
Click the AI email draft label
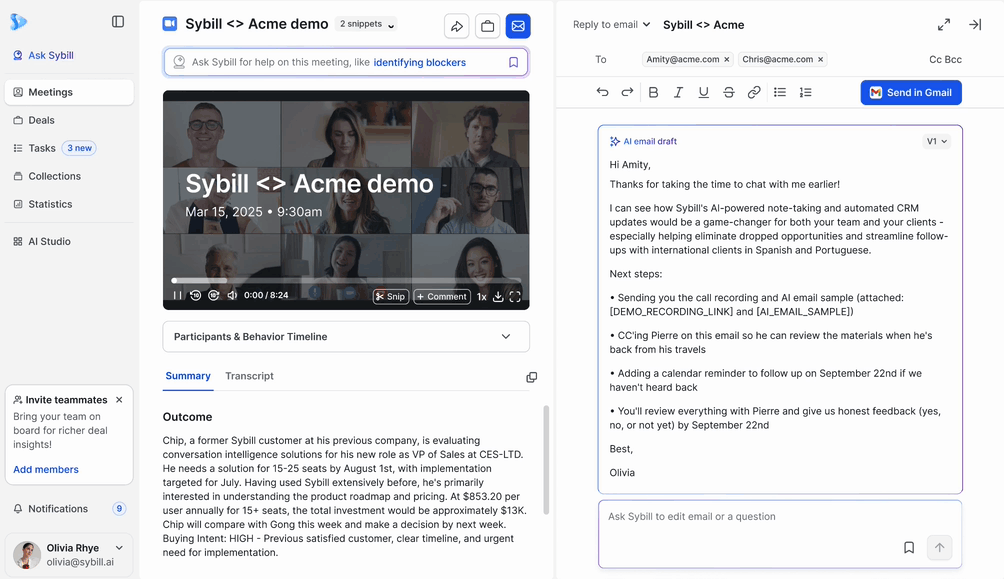tap(644, 142)
